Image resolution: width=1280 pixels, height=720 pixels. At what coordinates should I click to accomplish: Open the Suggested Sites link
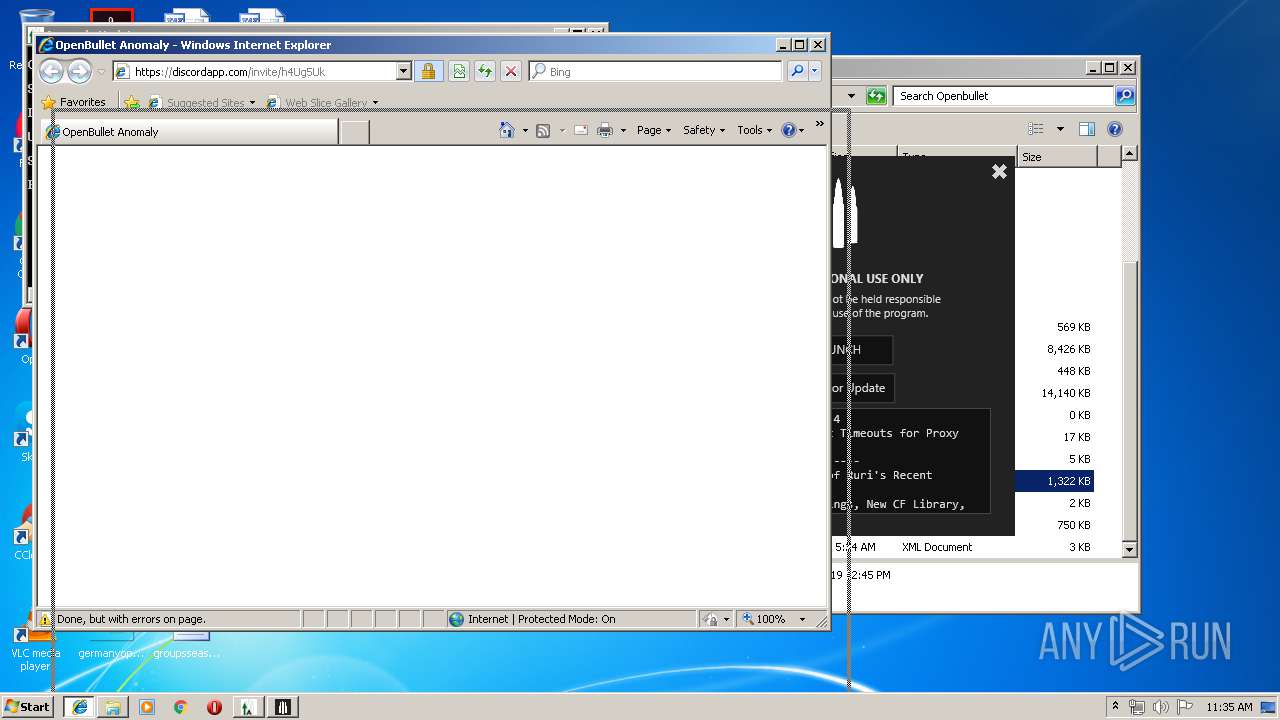pos(201,102)
